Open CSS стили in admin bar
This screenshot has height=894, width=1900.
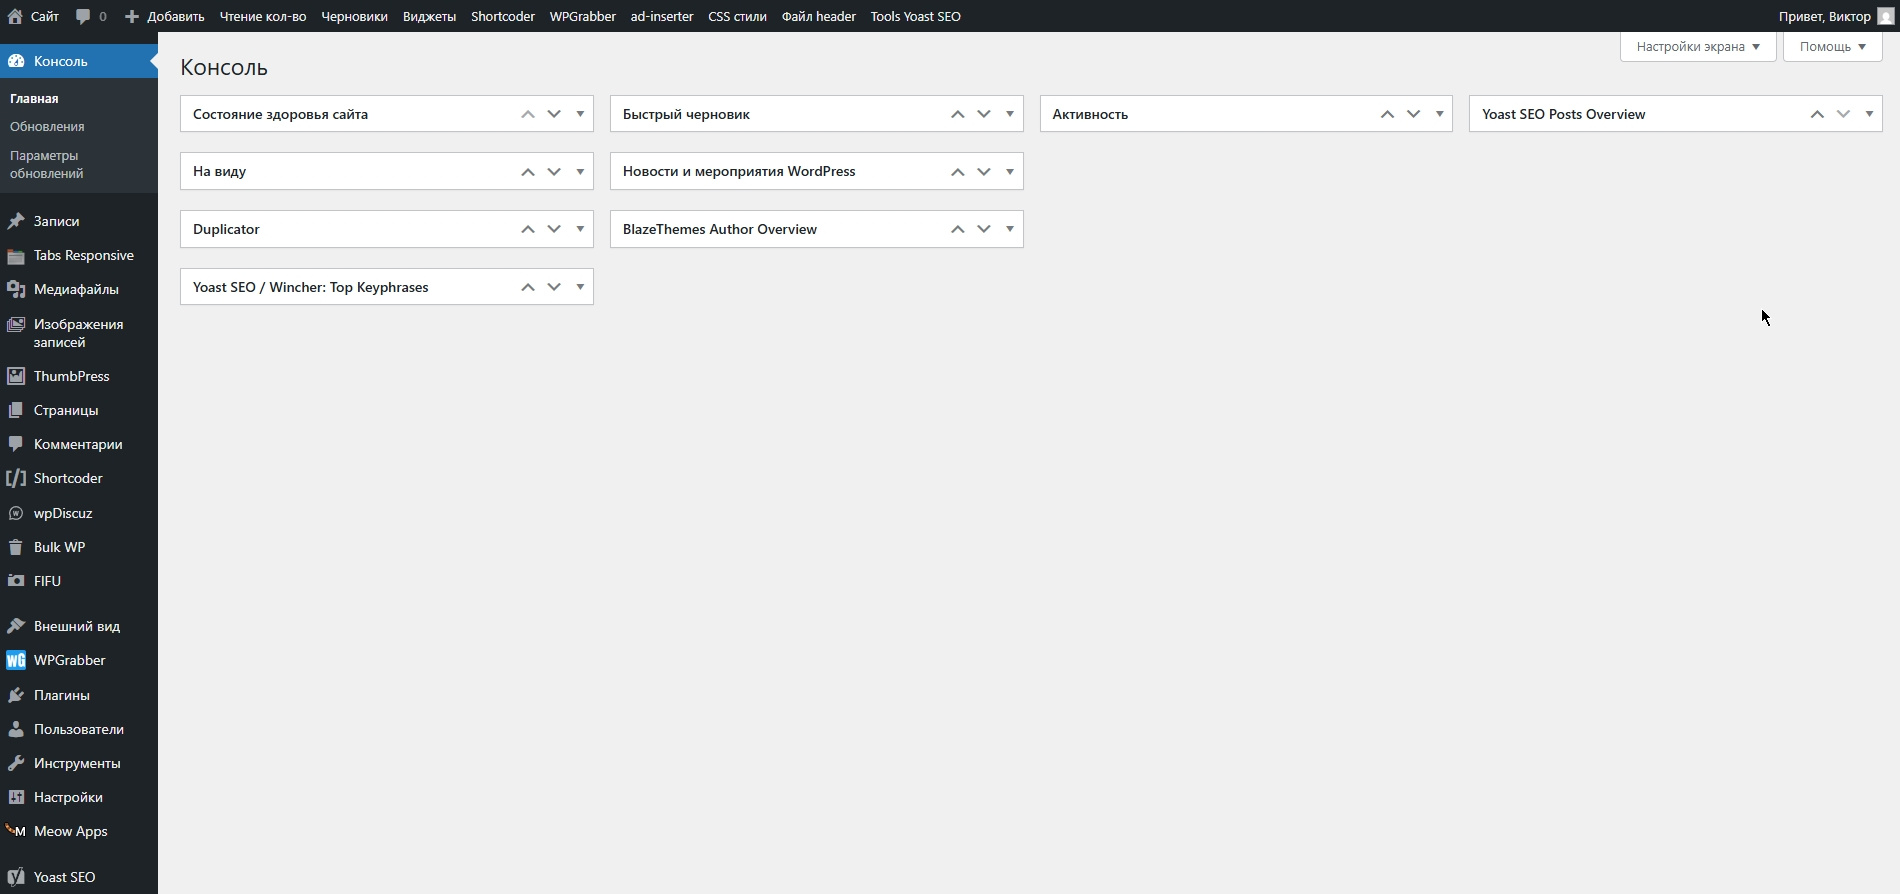click(x=737, y=16)
